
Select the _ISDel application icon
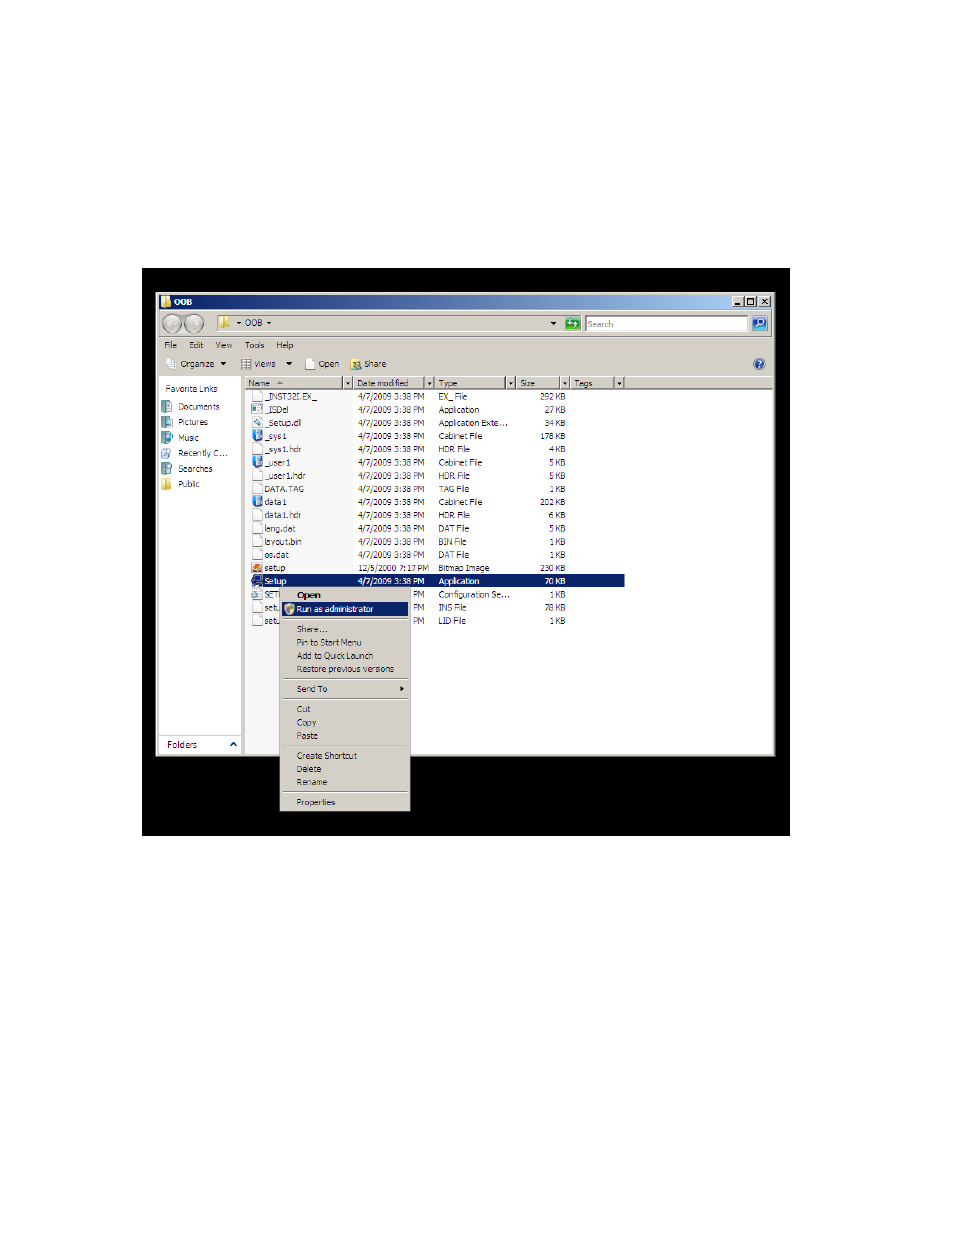point(257,409)
